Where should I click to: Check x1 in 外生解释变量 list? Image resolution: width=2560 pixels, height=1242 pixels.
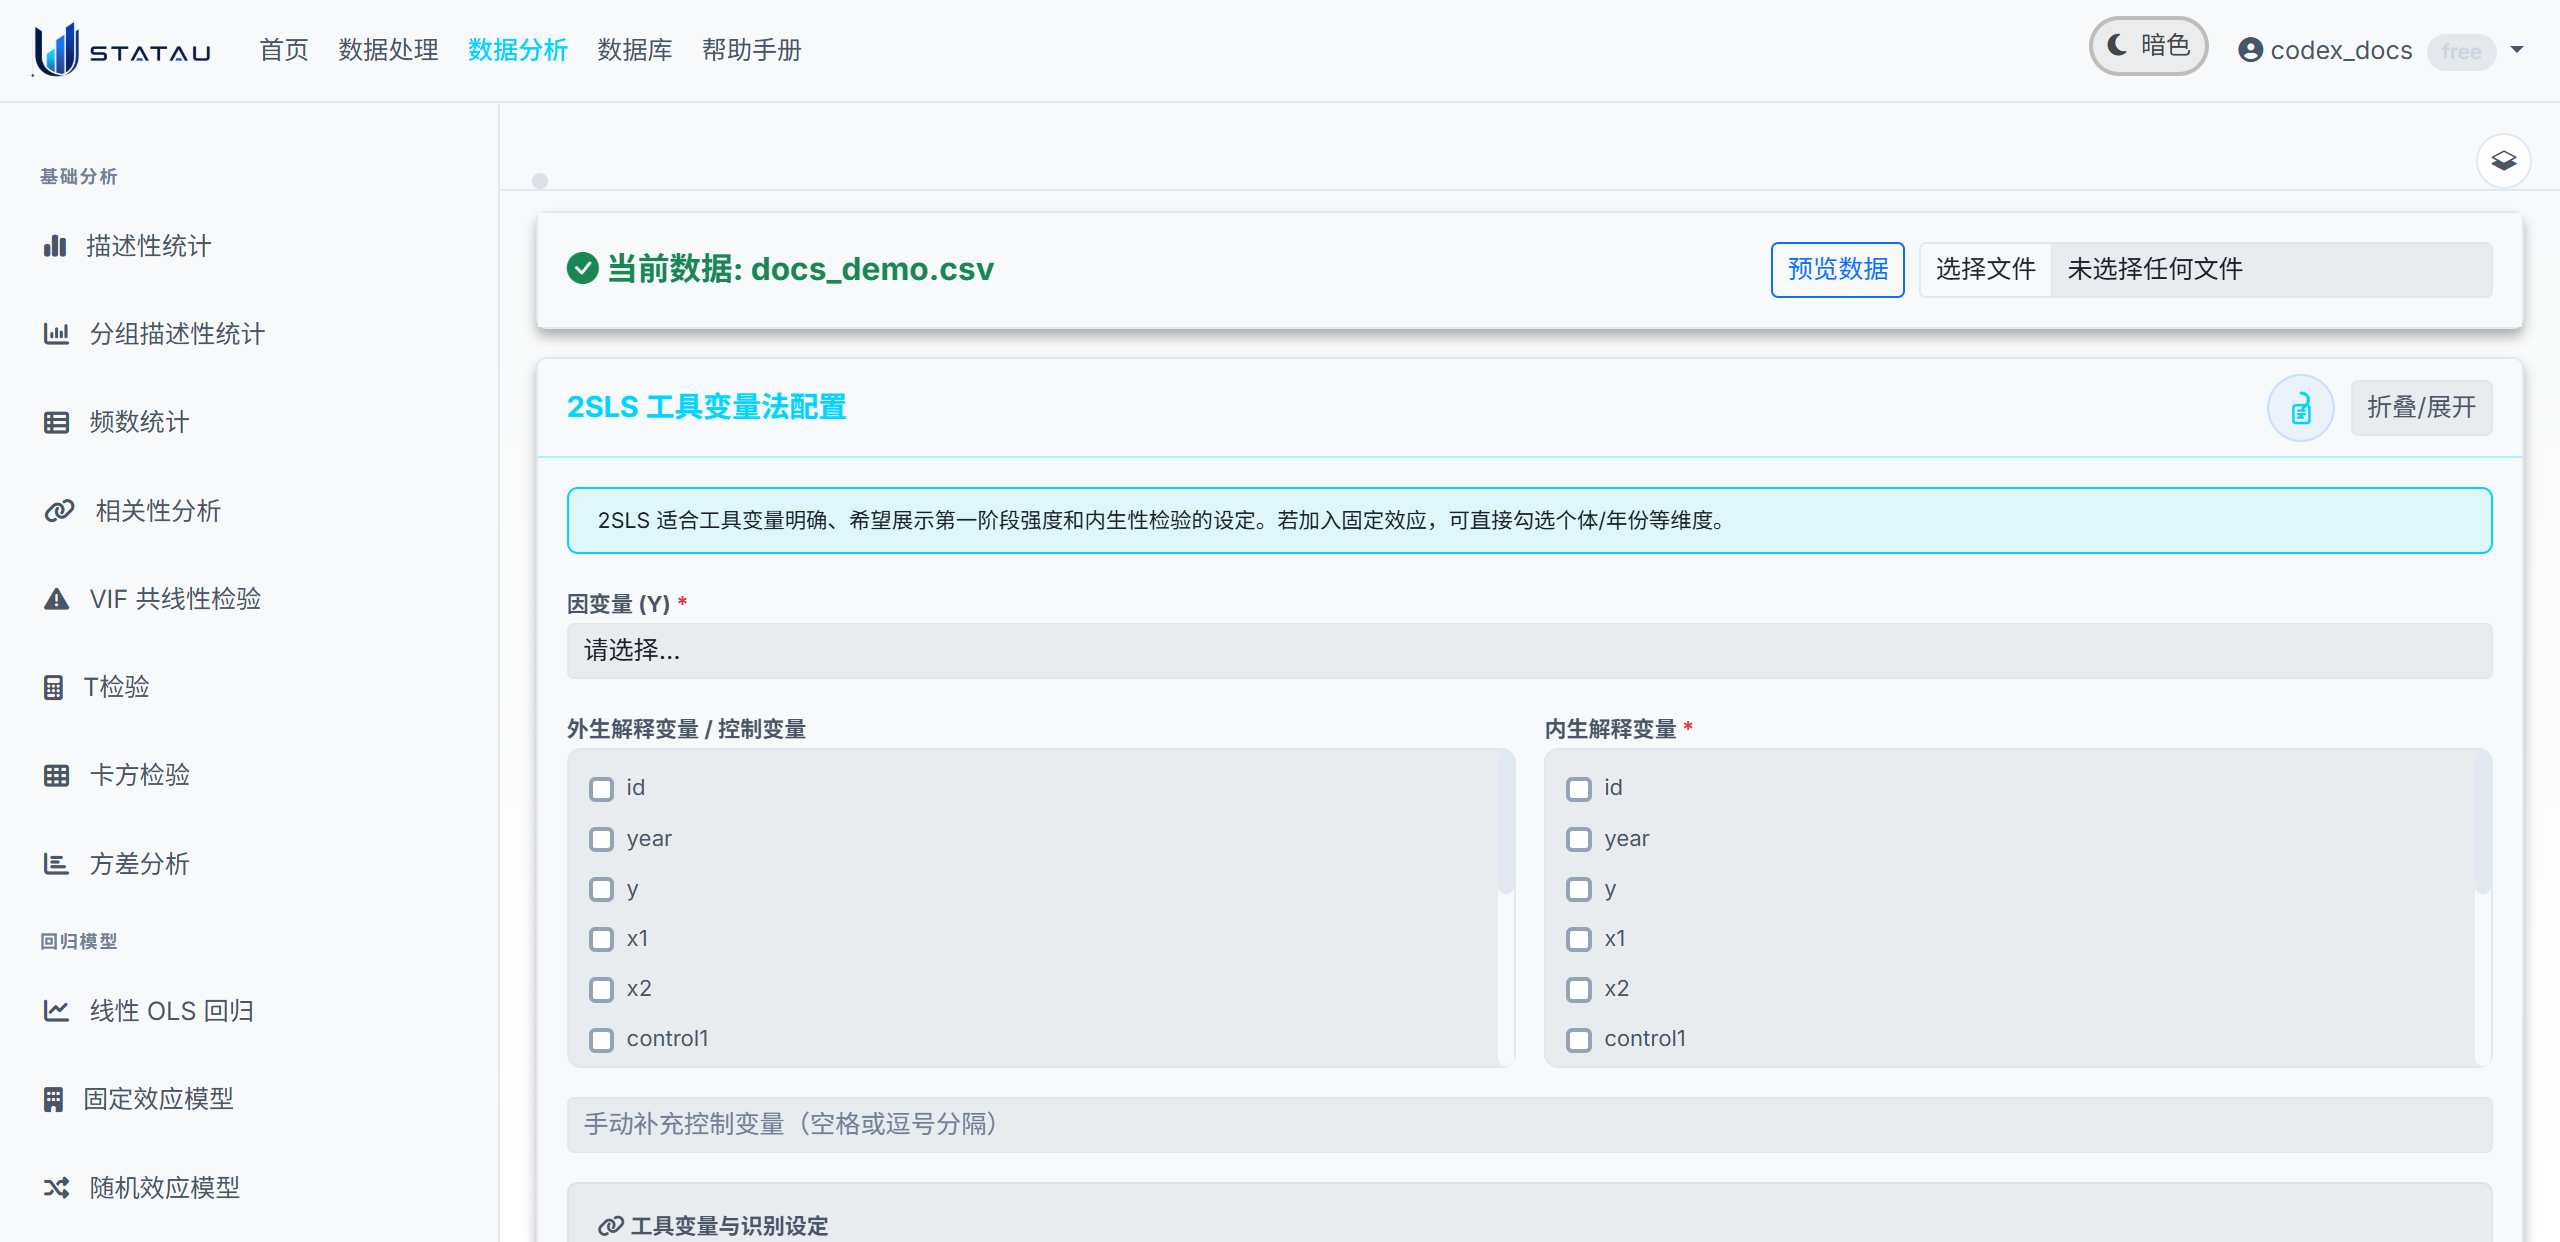pos(601,939)
